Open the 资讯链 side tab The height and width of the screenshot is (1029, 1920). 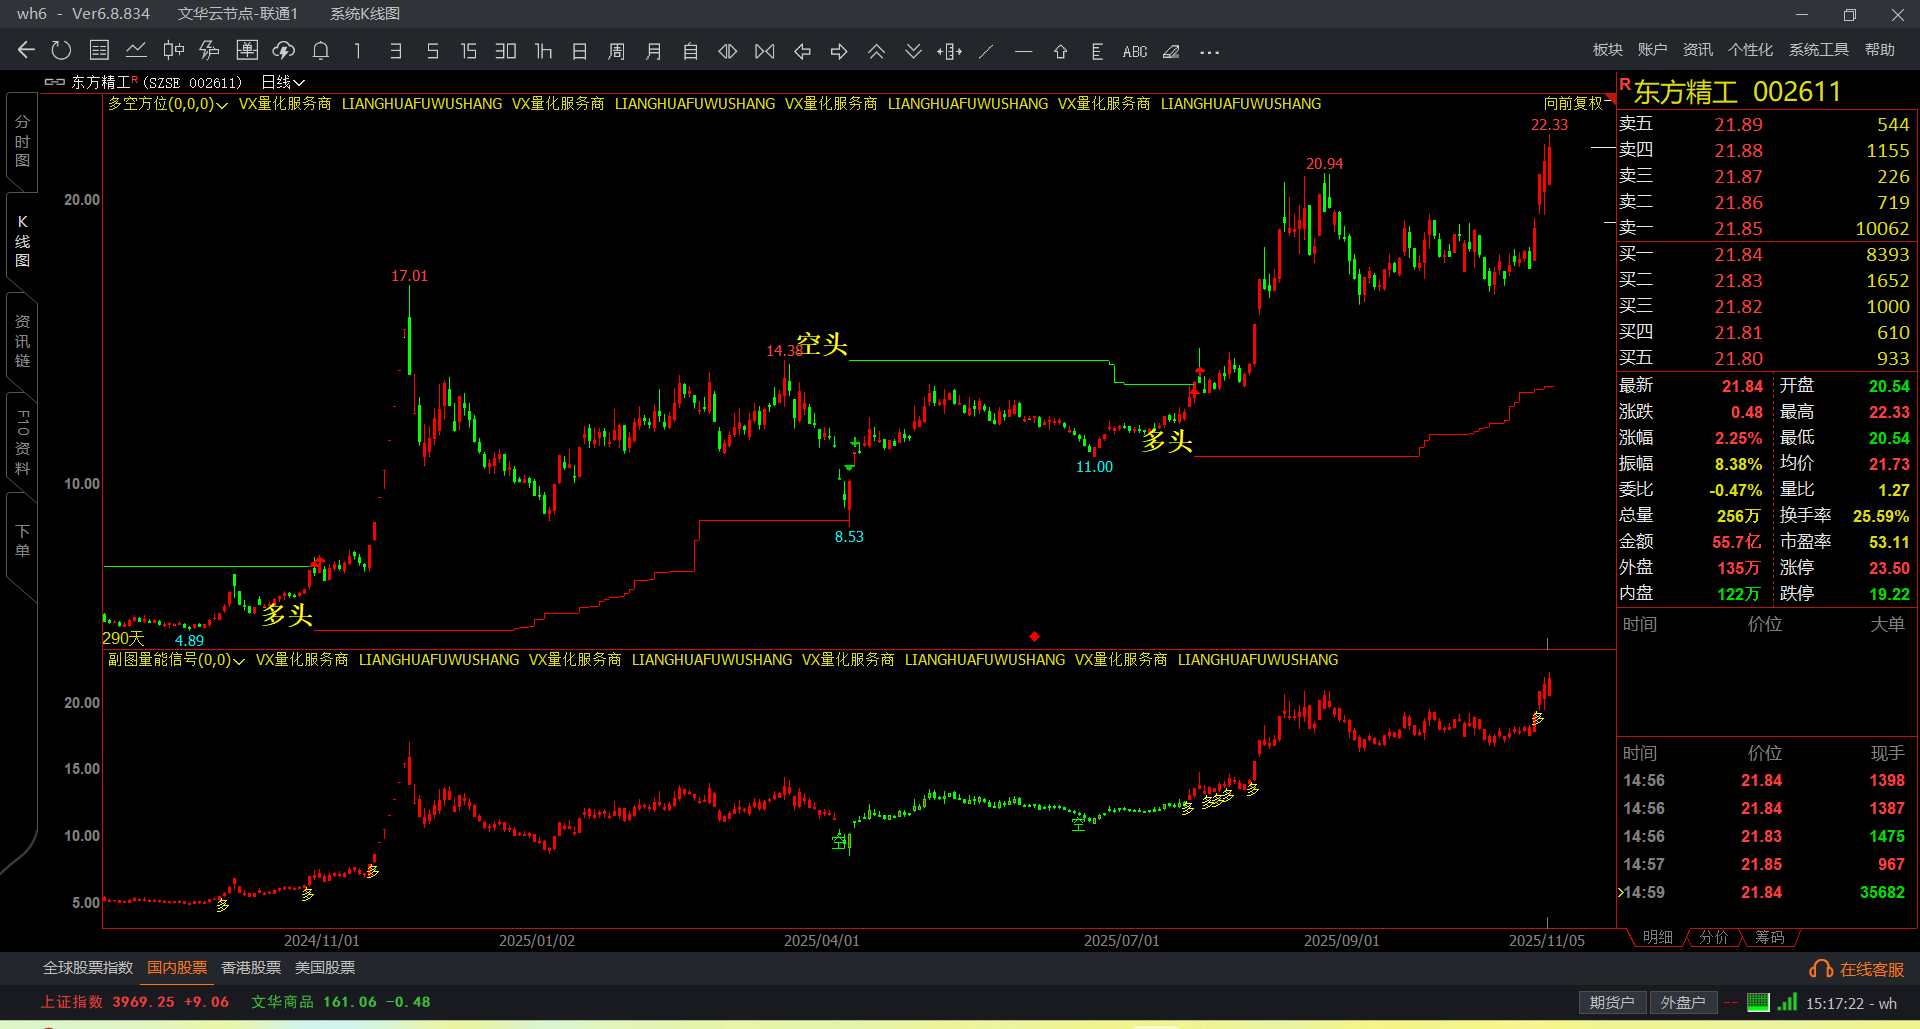tap(22, 341)
